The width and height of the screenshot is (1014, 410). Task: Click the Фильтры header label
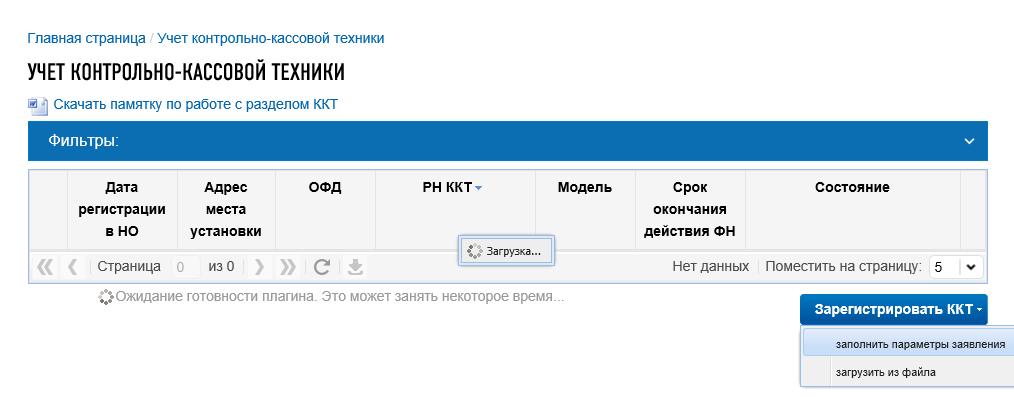(x=83, y=140)
